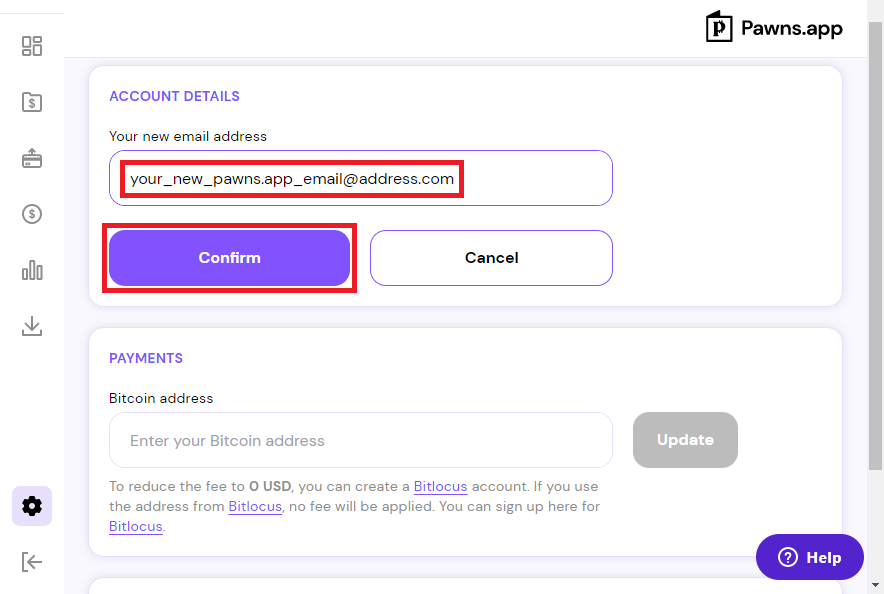The height and width of the screenshot is (594, 884).
Task: Open the payout card icon in sidebar
Action: (32, 158)
